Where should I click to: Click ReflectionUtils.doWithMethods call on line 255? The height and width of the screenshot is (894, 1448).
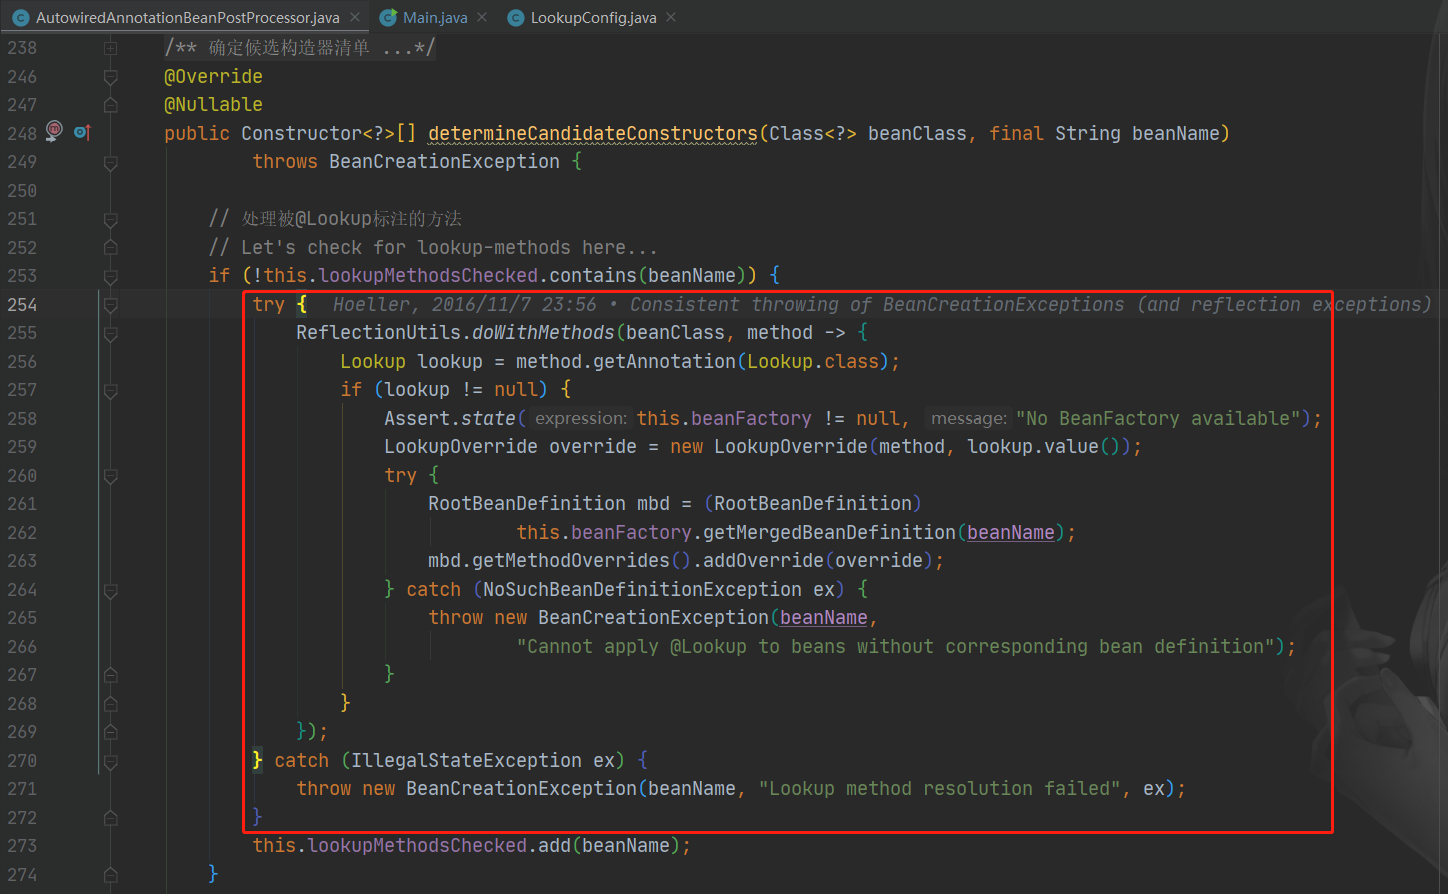[455, 333]
